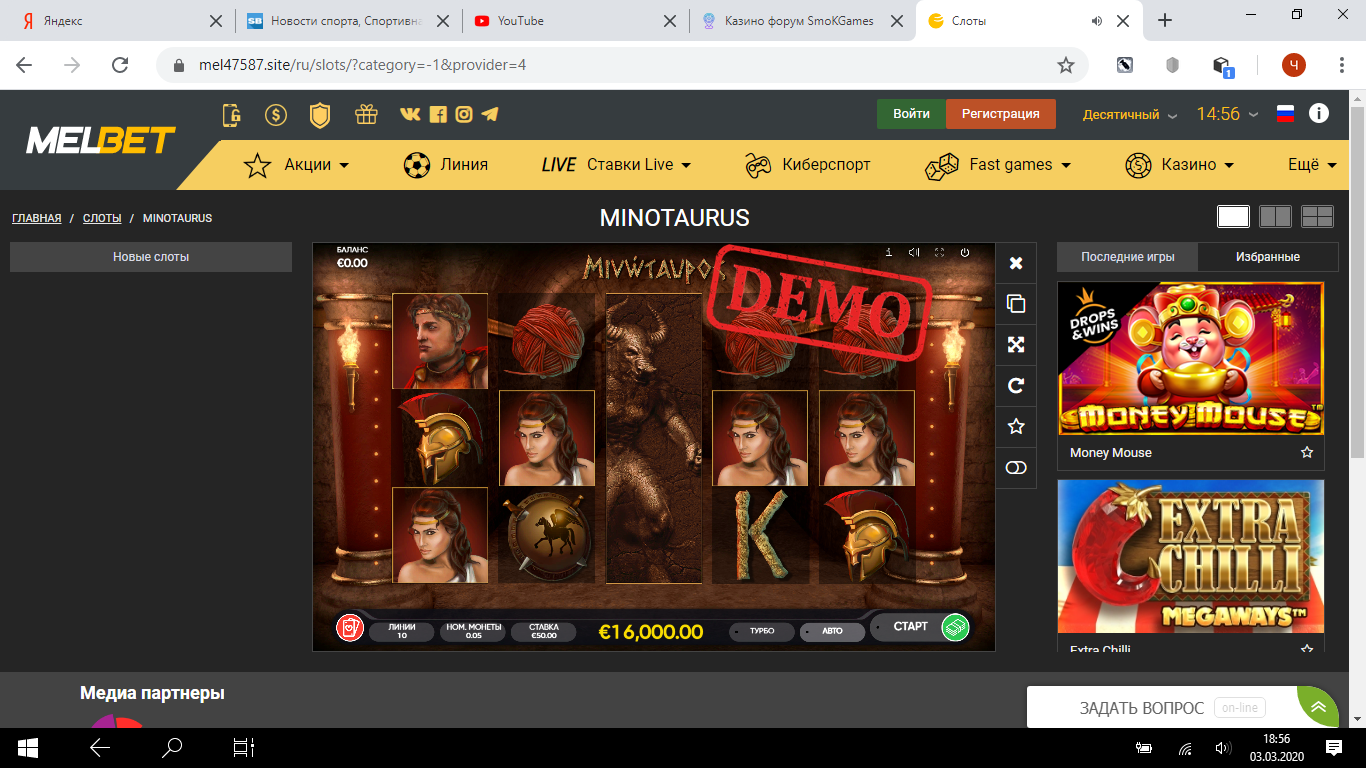Screen dimensions: 1366x768
Task: Go to СЛОТЫ breadcrumb link
Action: tap(102, 218)
